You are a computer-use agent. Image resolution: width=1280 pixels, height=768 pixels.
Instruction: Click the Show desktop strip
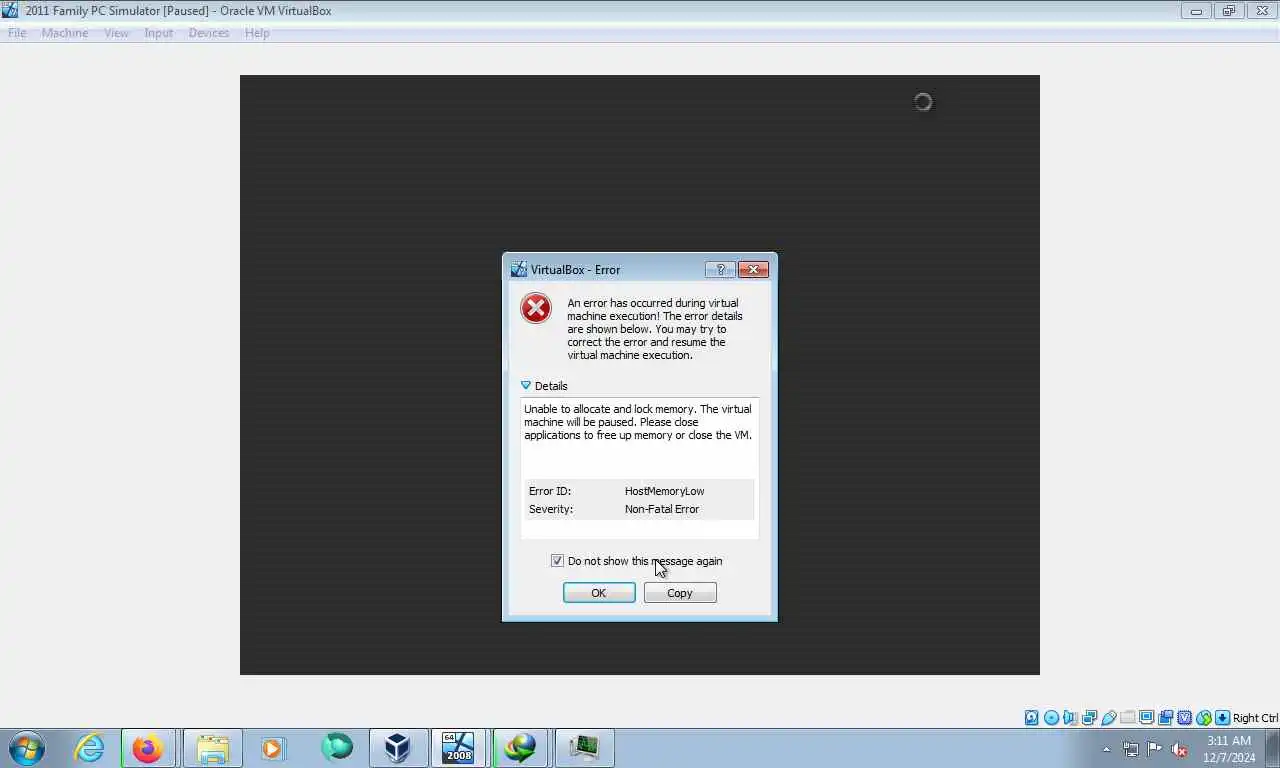coord(1273,748)
